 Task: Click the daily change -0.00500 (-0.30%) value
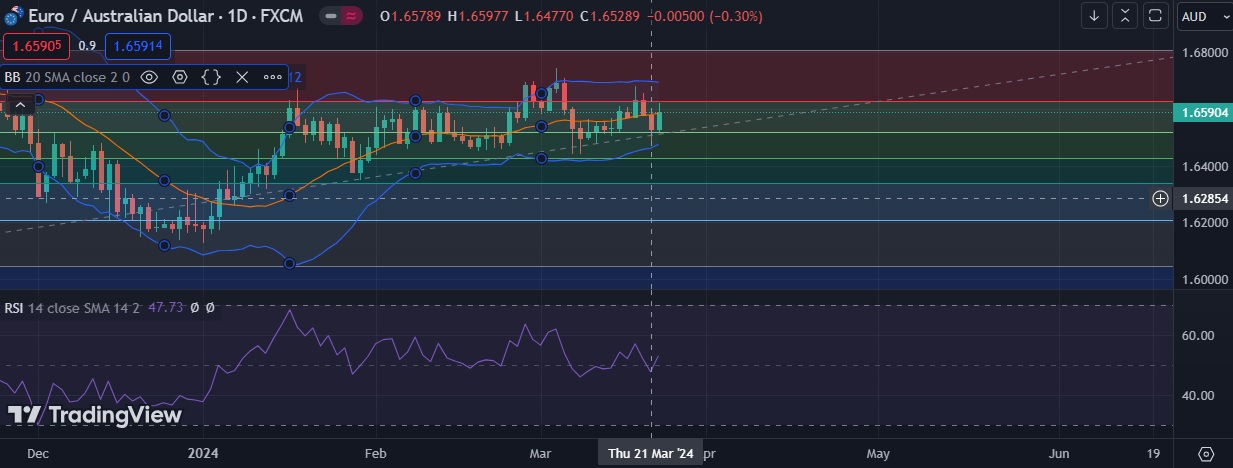click(x=705, y=17)
